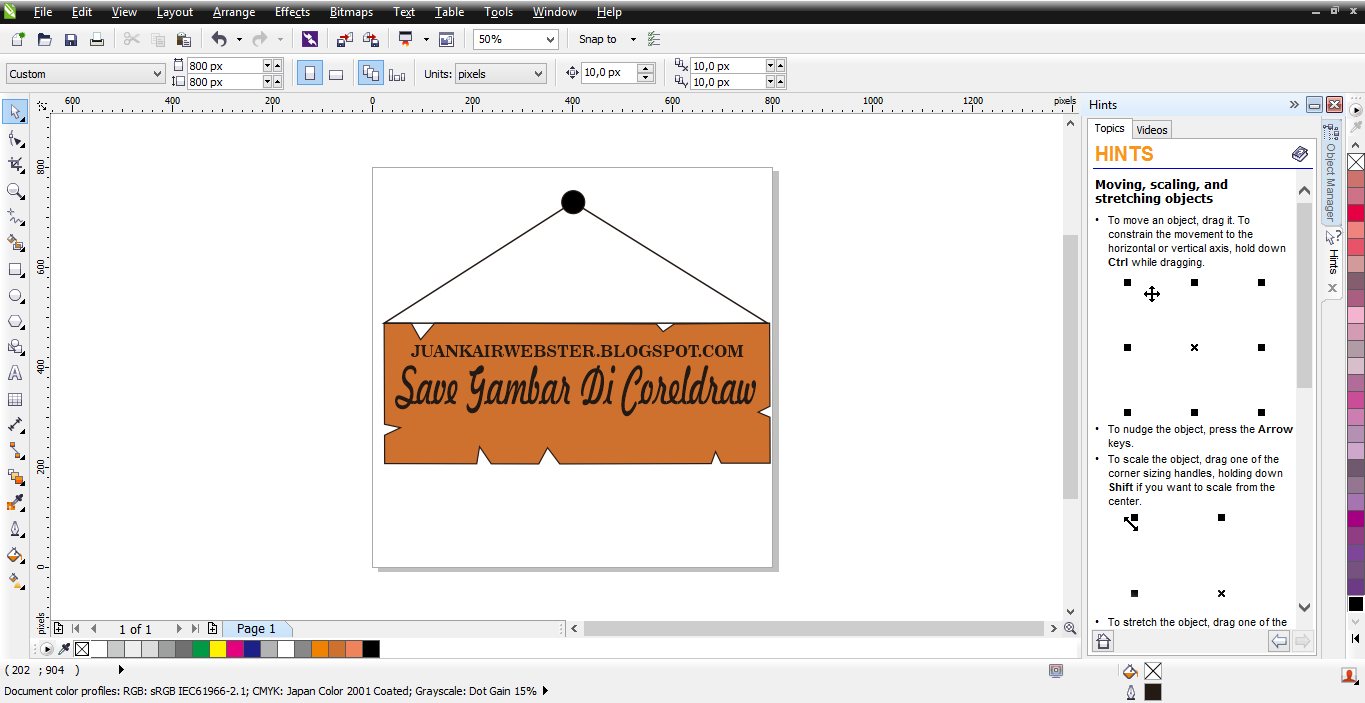This screenshot has width=1365, height=703.
Task: Open the Bitmaps menu
Action: tap(351, 12)
